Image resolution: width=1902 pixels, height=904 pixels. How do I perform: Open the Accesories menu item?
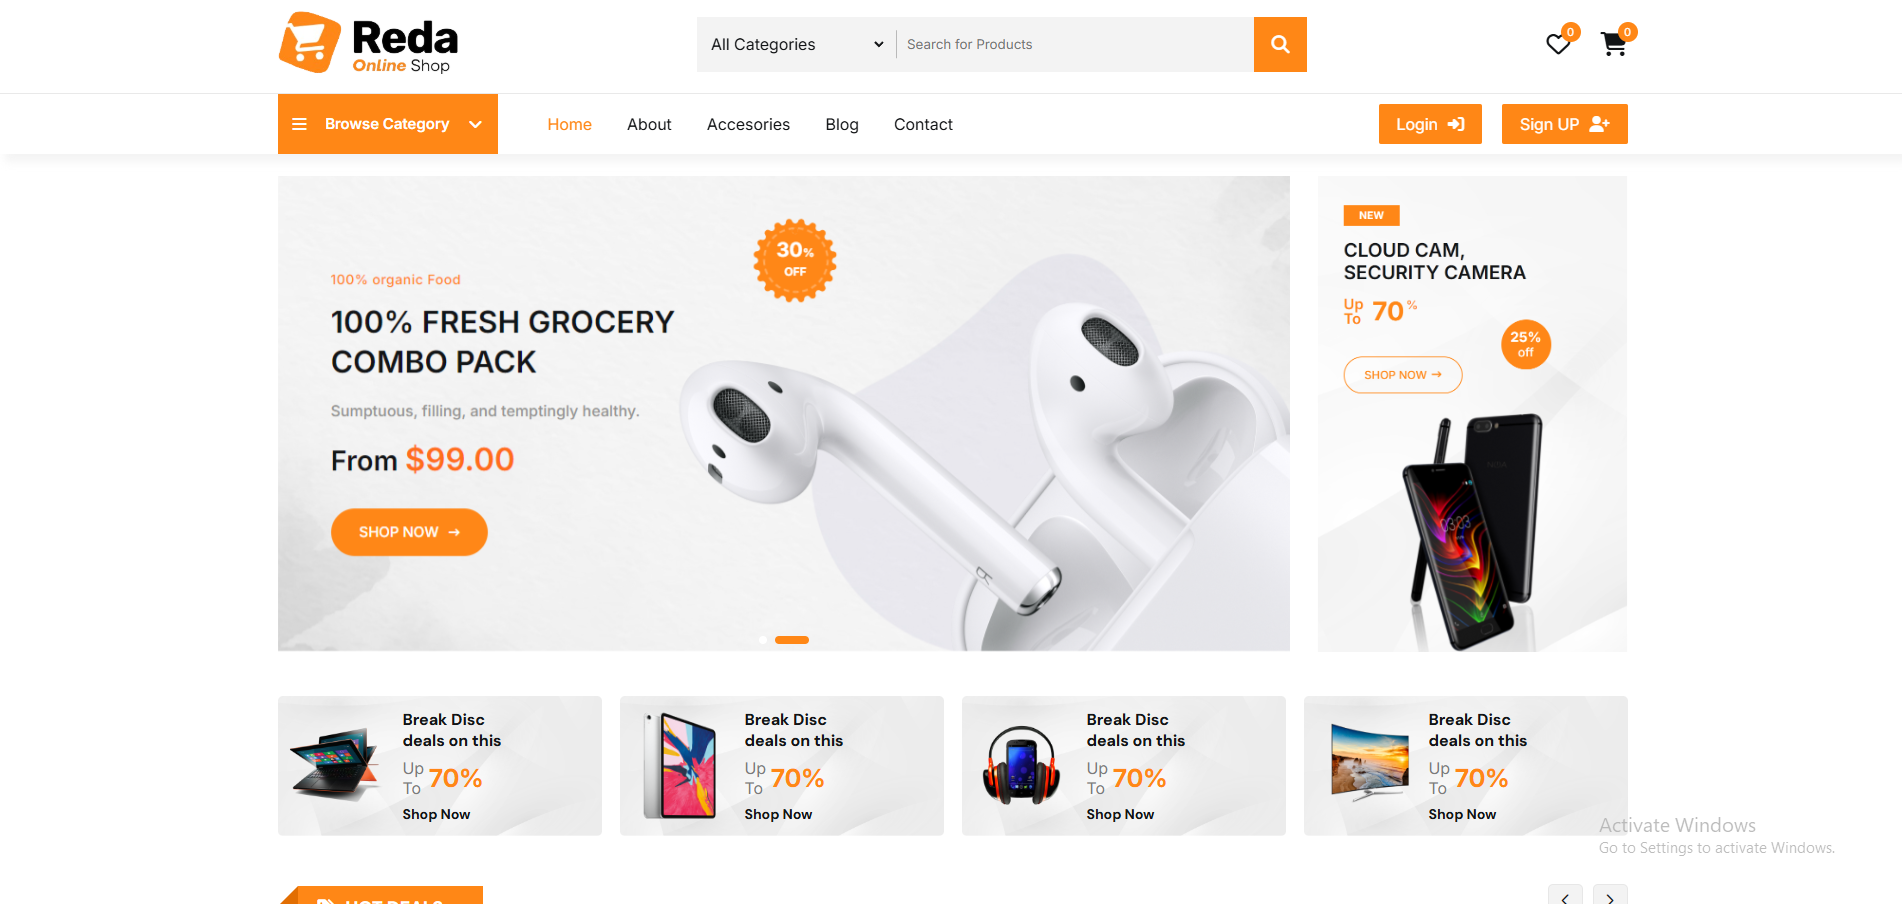pos(748,124)
